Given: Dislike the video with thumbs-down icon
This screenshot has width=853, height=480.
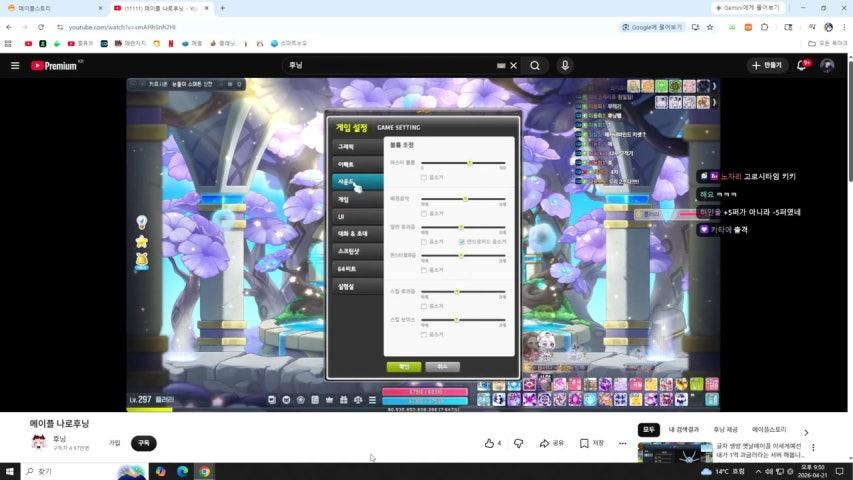Looking at the screenshot, I should pos(518,443).
